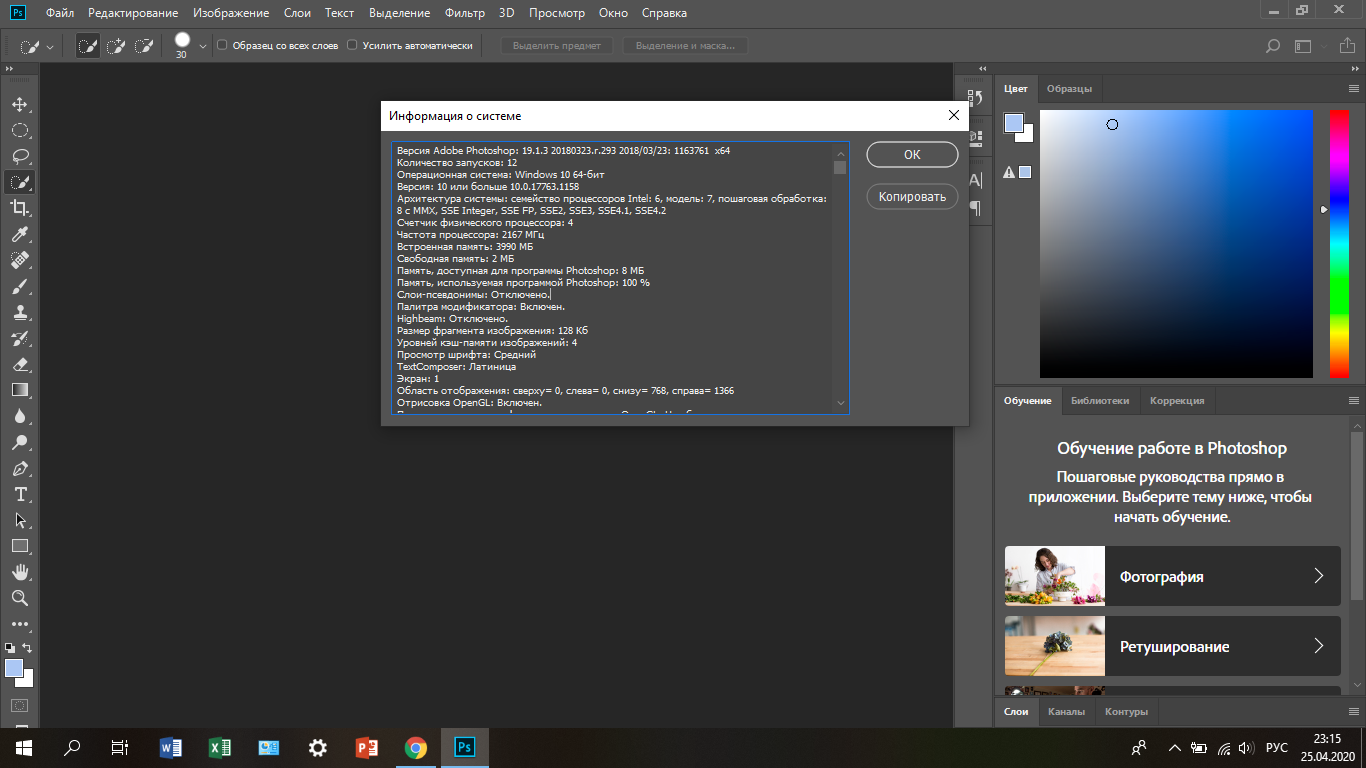Open the Paragraph panel icon
This screenshot has width=1366, height=768.
(x=976, y=208)
